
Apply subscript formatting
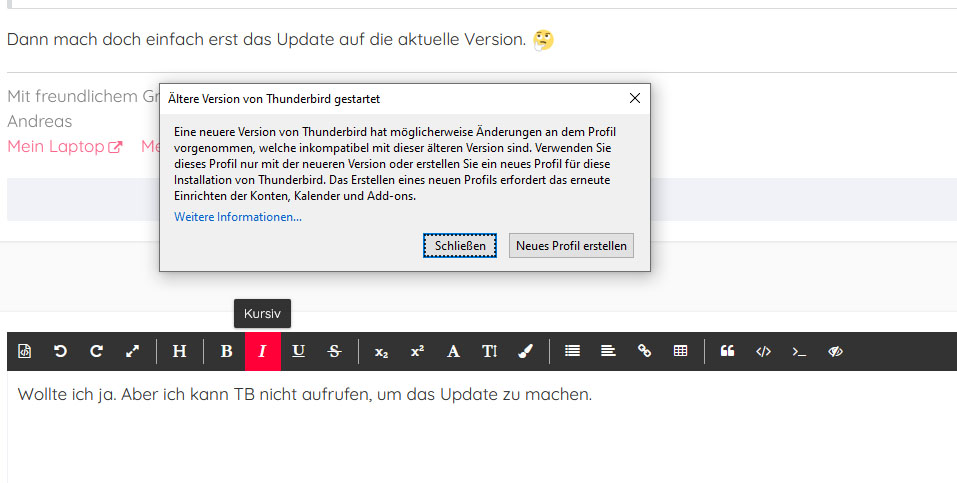pos(381,351)
